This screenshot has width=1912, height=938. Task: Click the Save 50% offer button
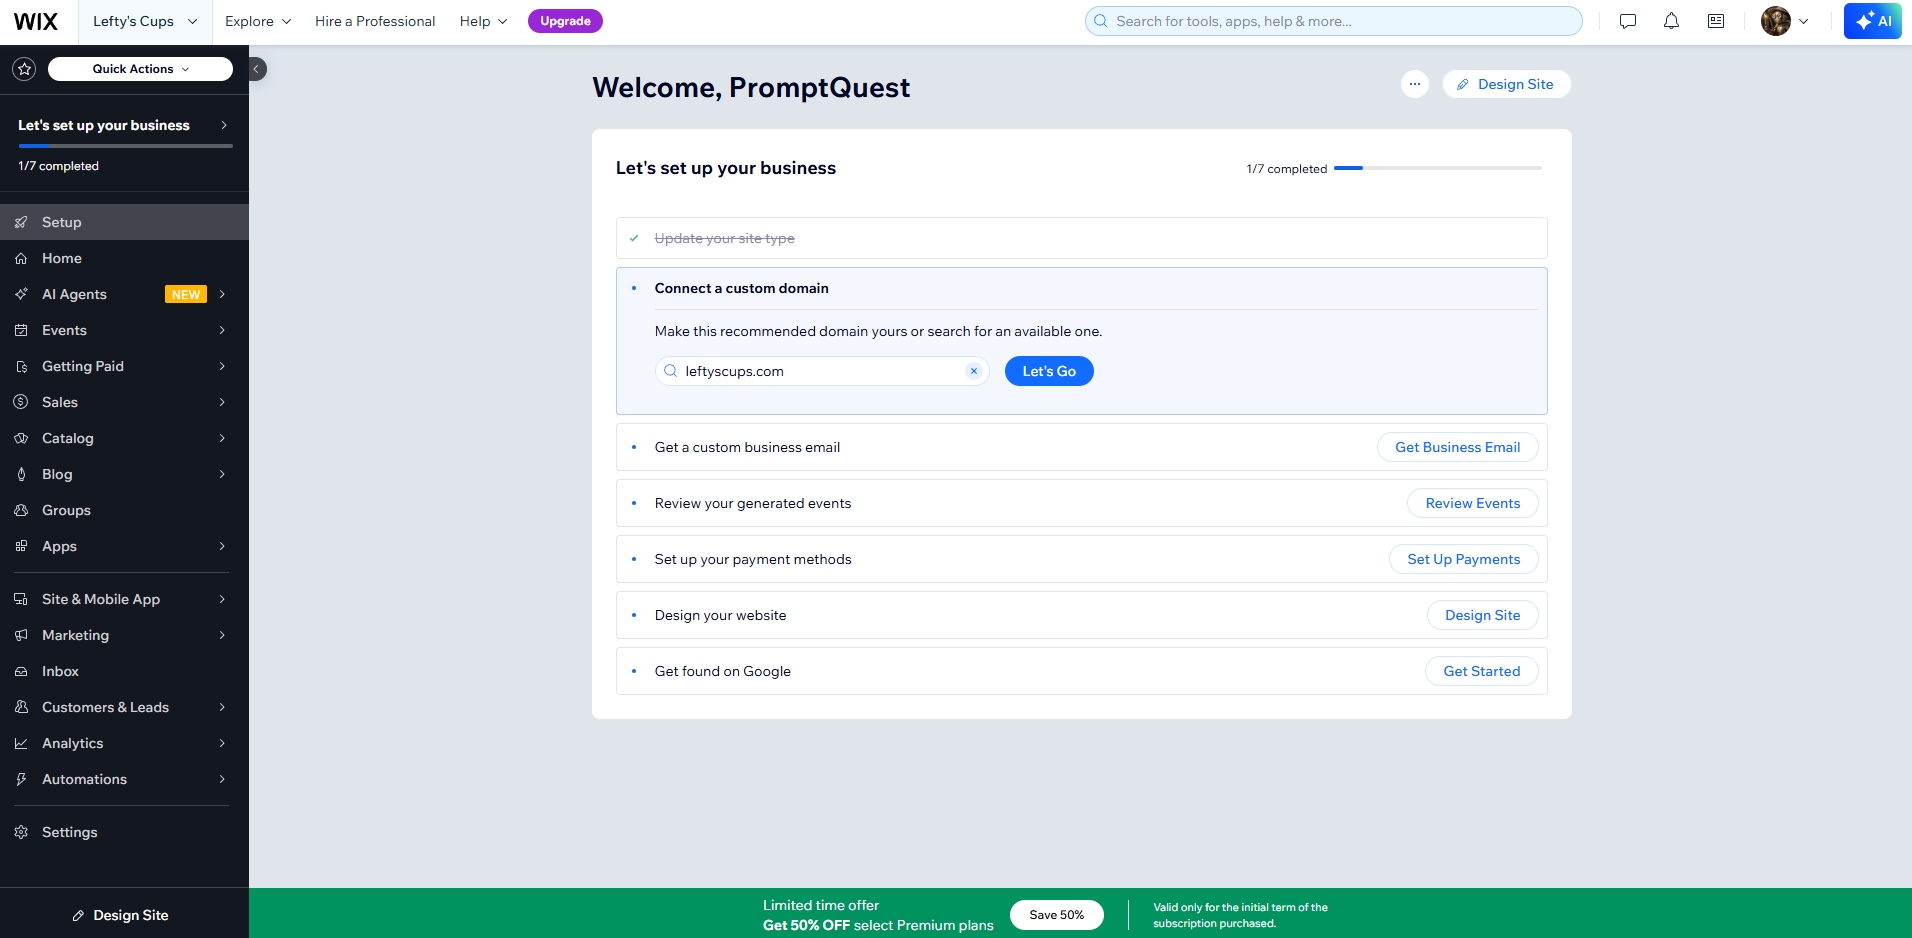tap(1056, 915)
